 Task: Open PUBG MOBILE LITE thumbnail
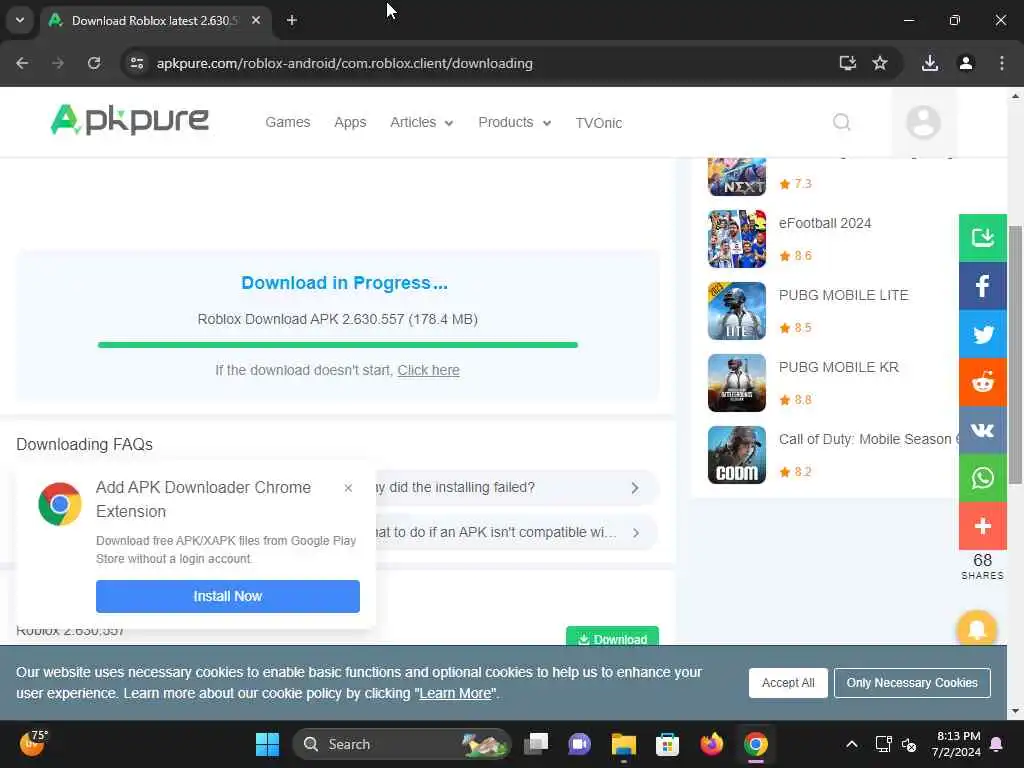tap(737, 311)
